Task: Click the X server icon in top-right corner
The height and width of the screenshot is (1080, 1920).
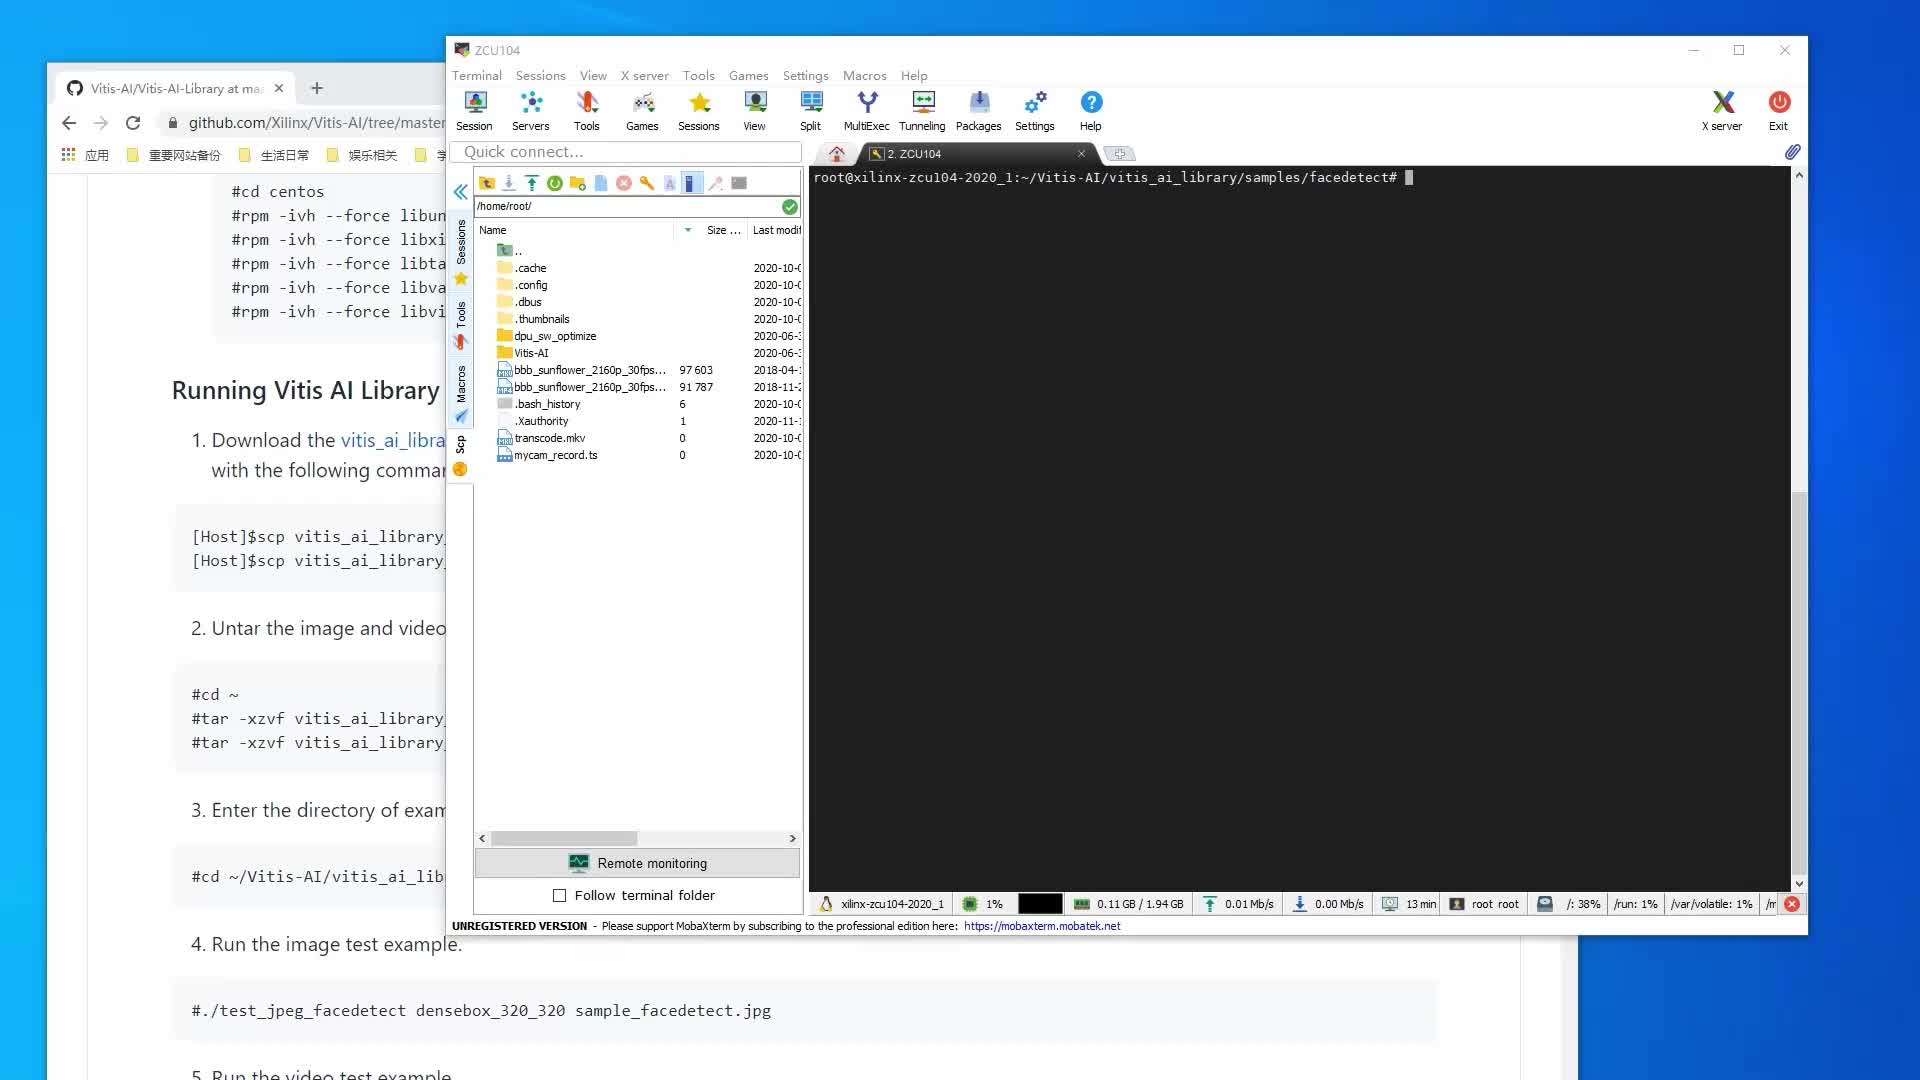Action: click(1724, 103)
